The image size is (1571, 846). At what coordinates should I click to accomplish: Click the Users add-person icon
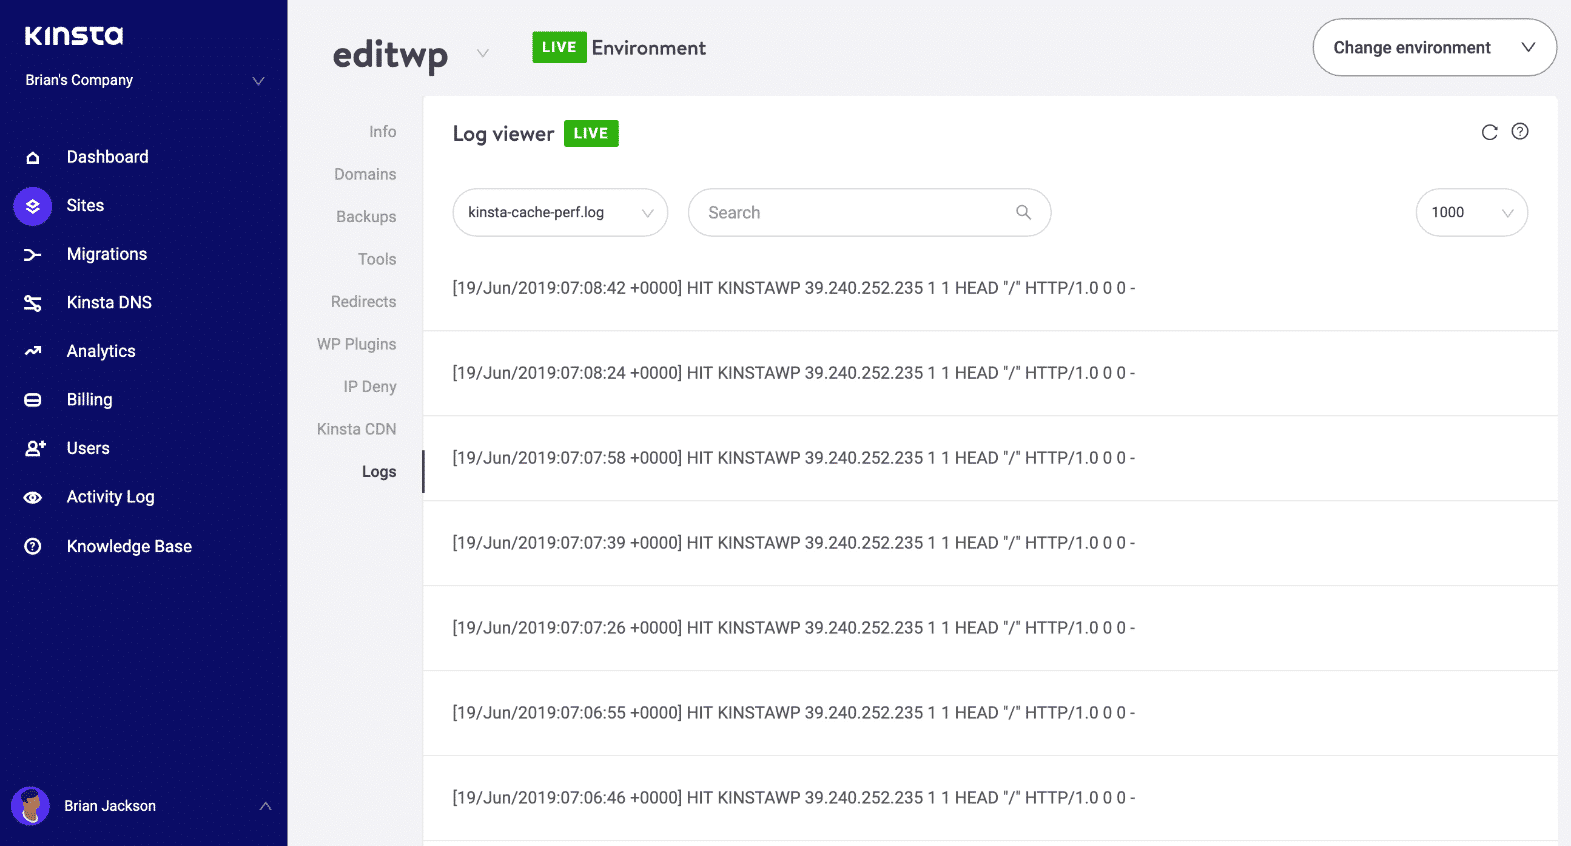[x=35, y=448]
